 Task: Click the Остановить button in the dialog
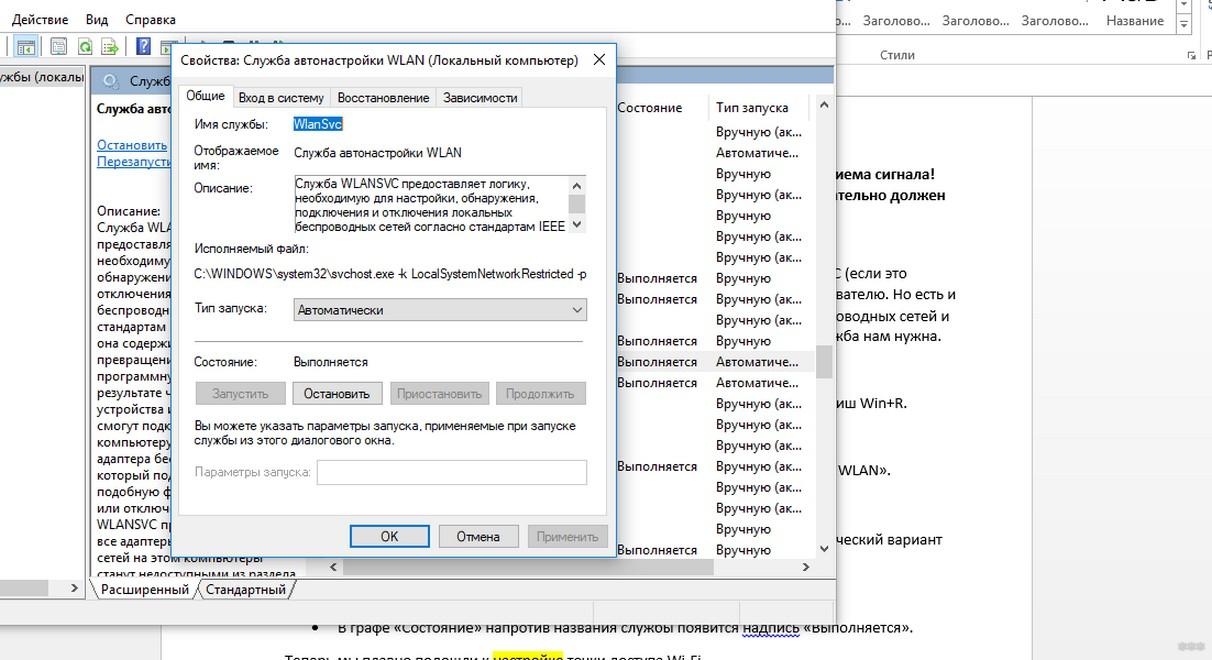pos(337,393)
